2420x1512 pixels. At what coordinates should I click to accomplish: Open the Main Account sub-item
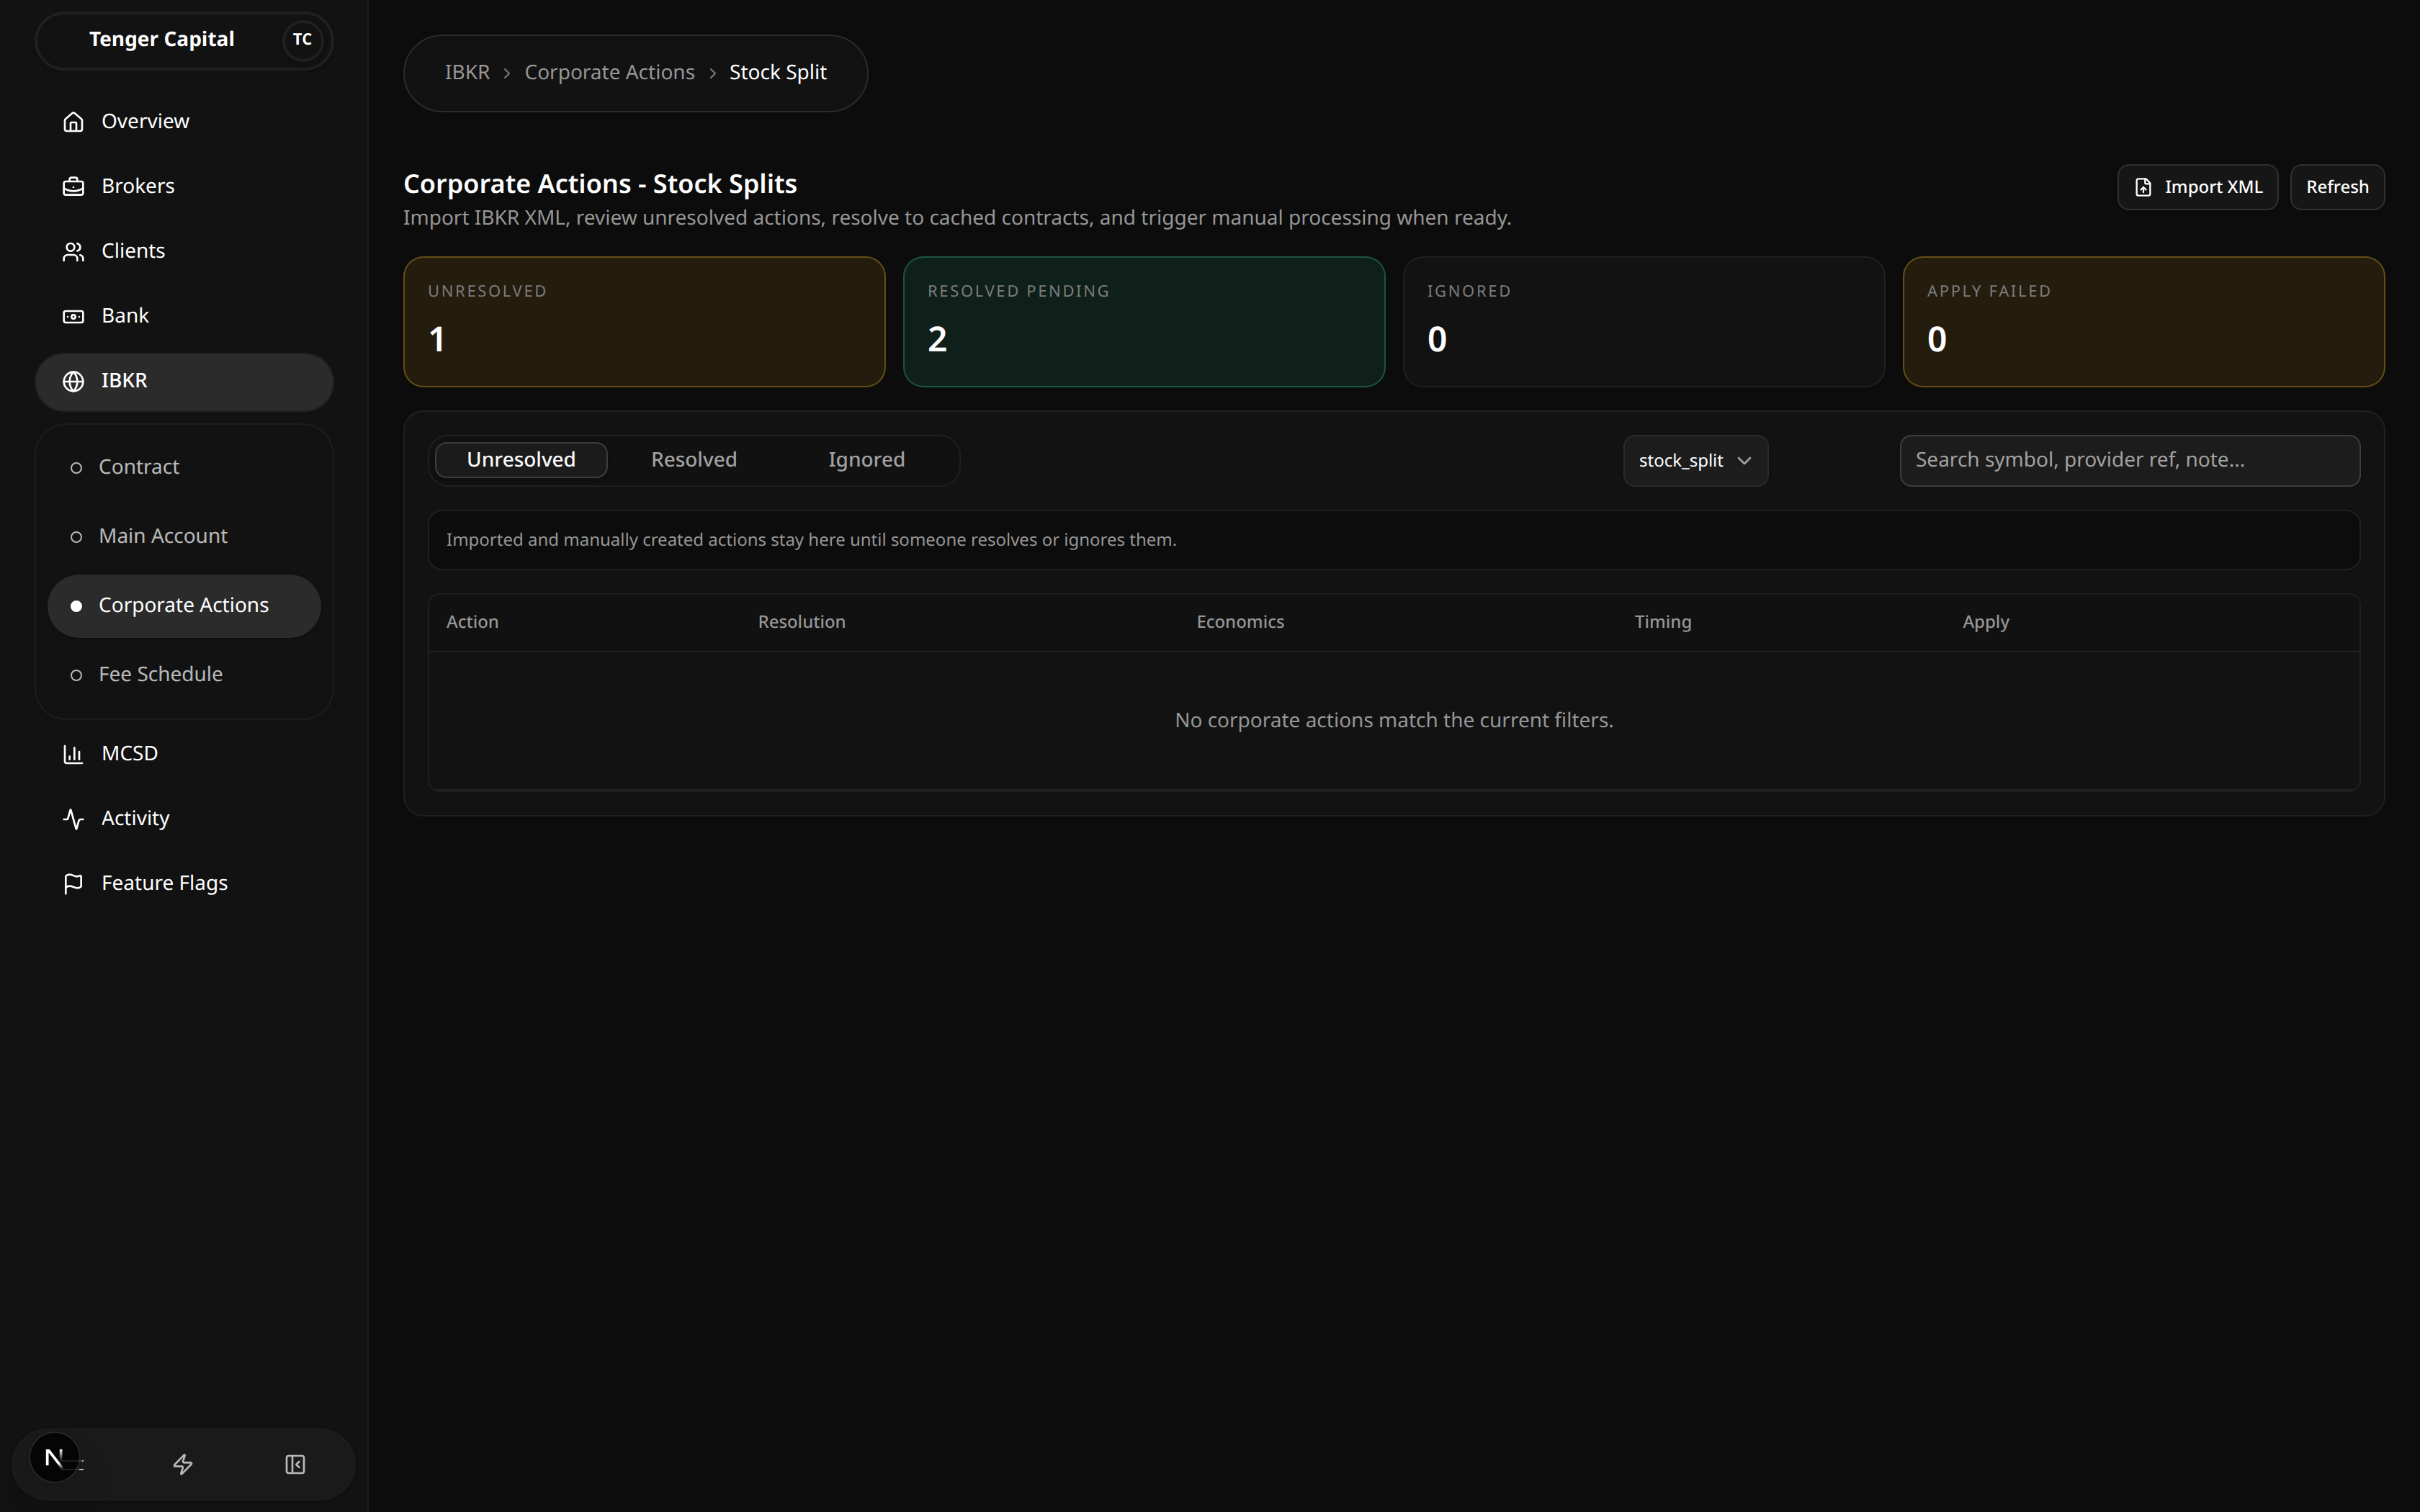pos(184,536)
